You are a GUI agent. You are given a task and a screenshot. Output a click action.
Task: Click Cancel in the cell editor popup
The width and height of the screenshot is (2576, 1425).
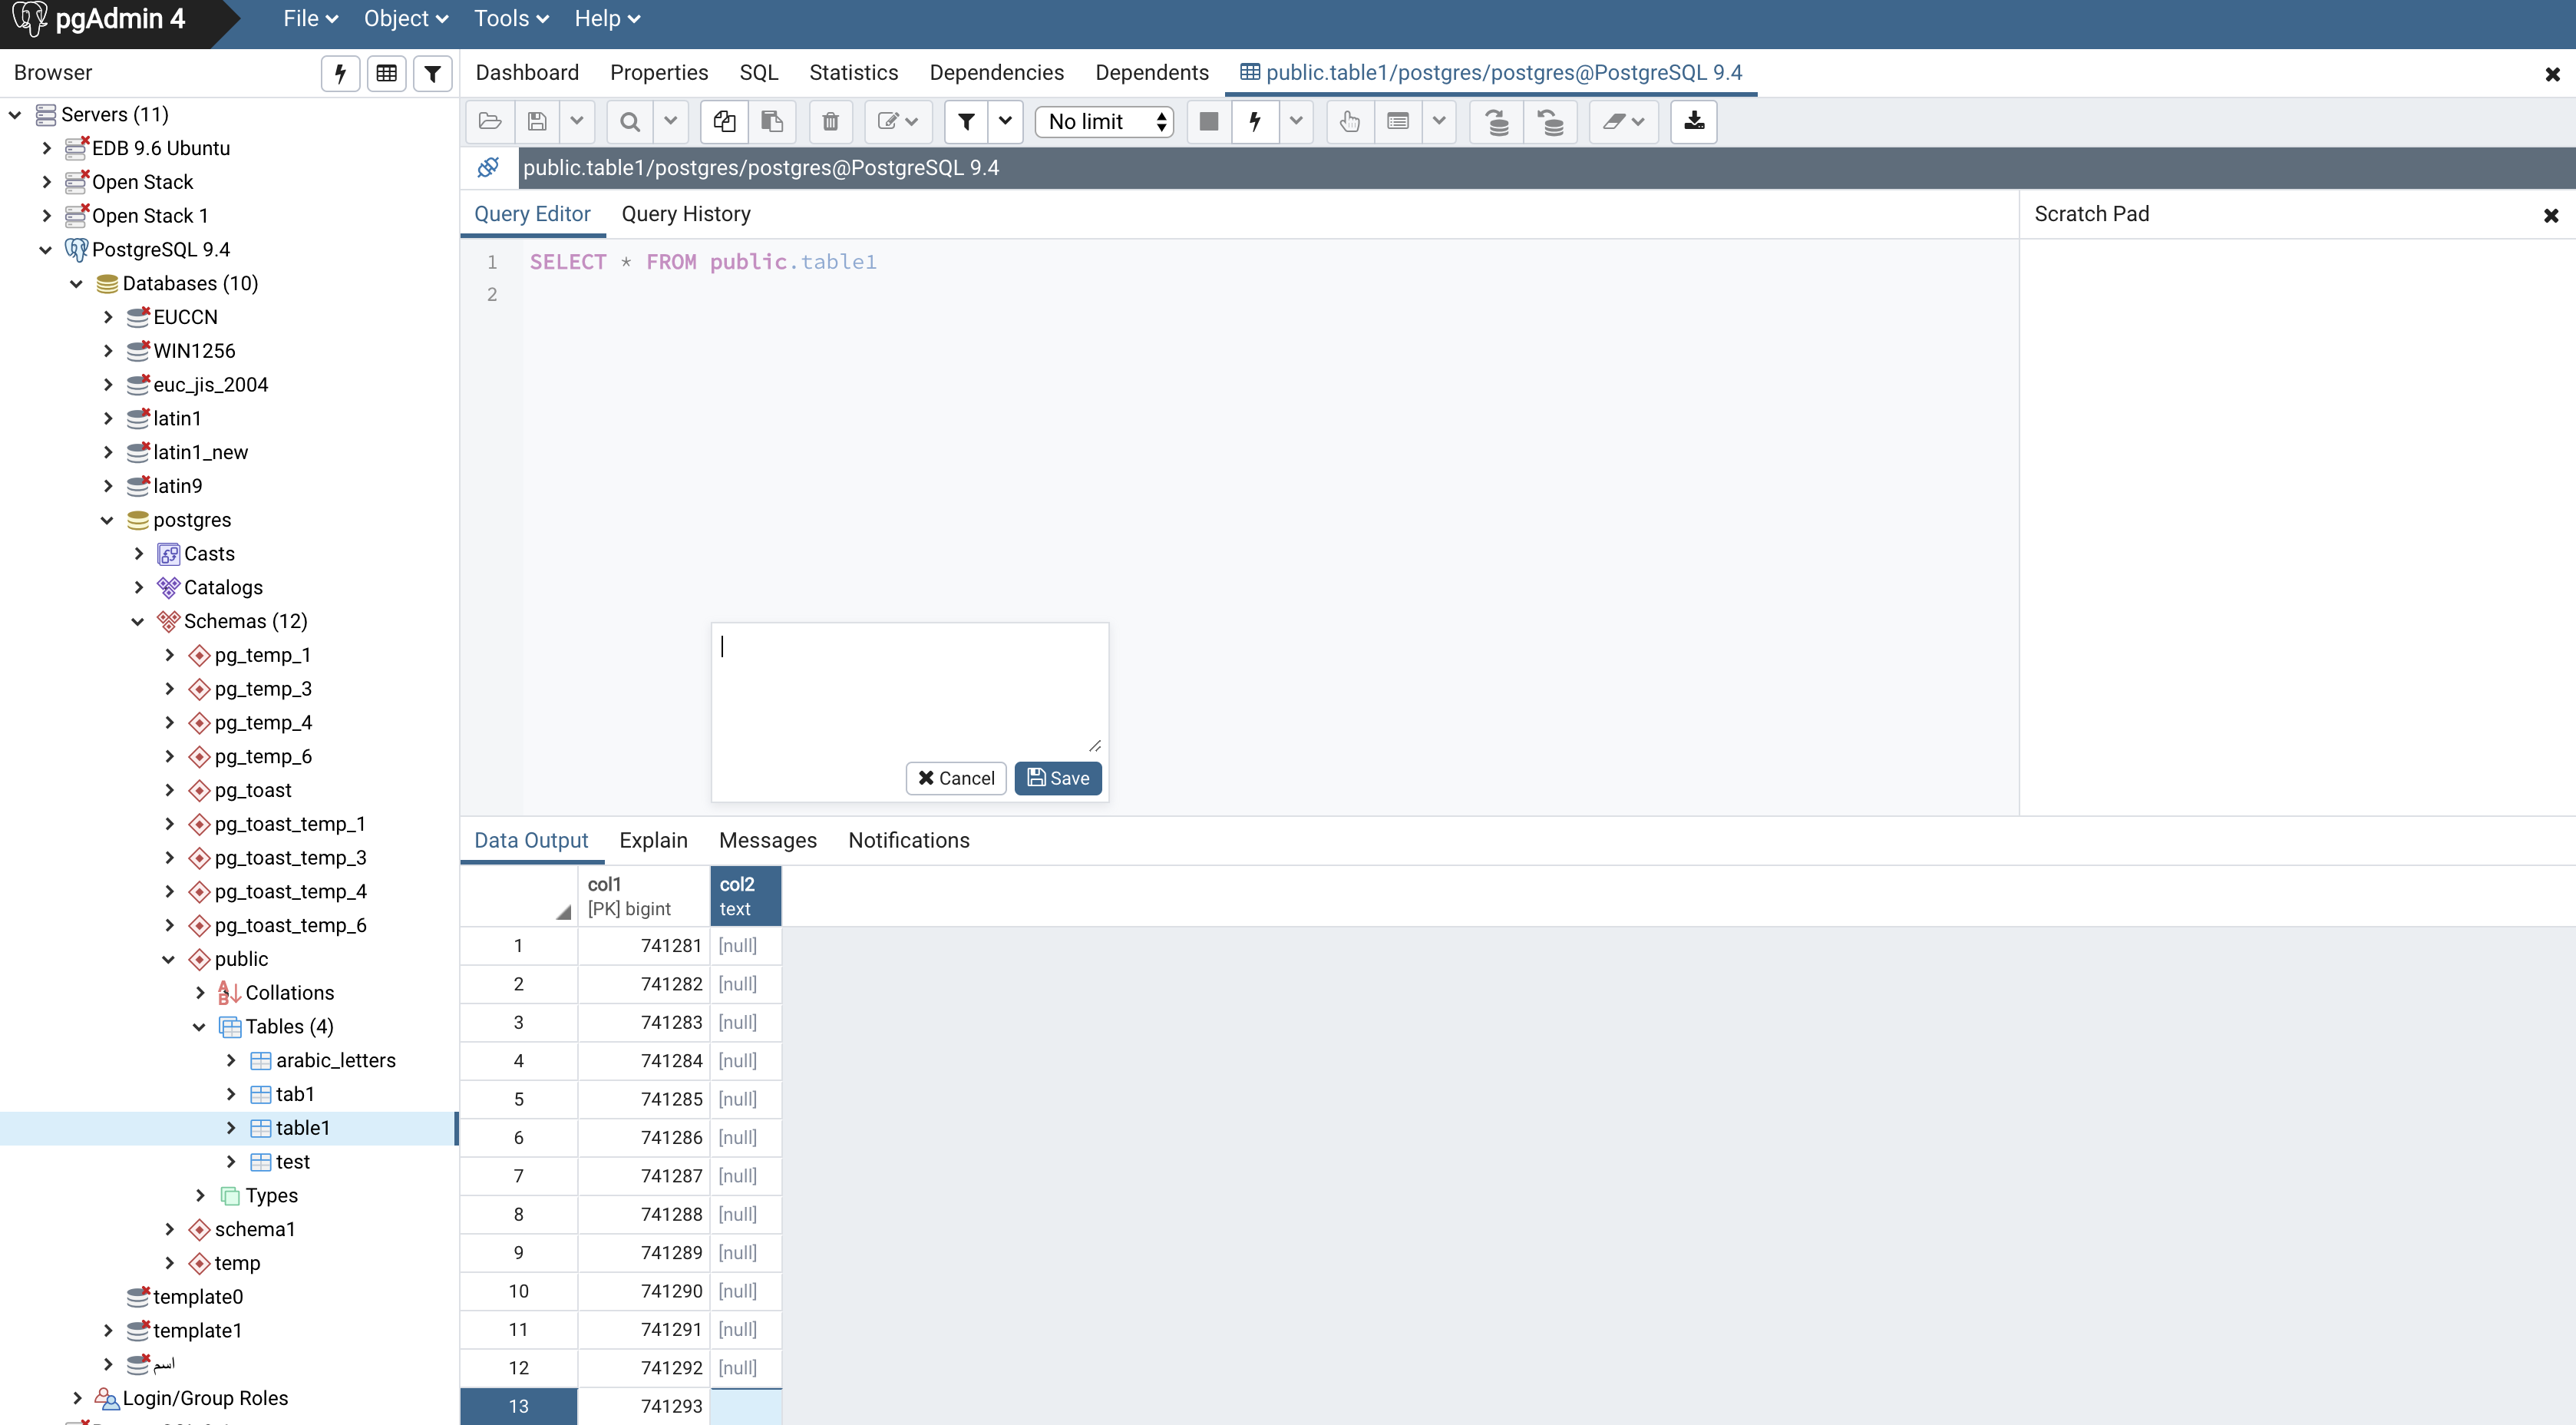956,779
